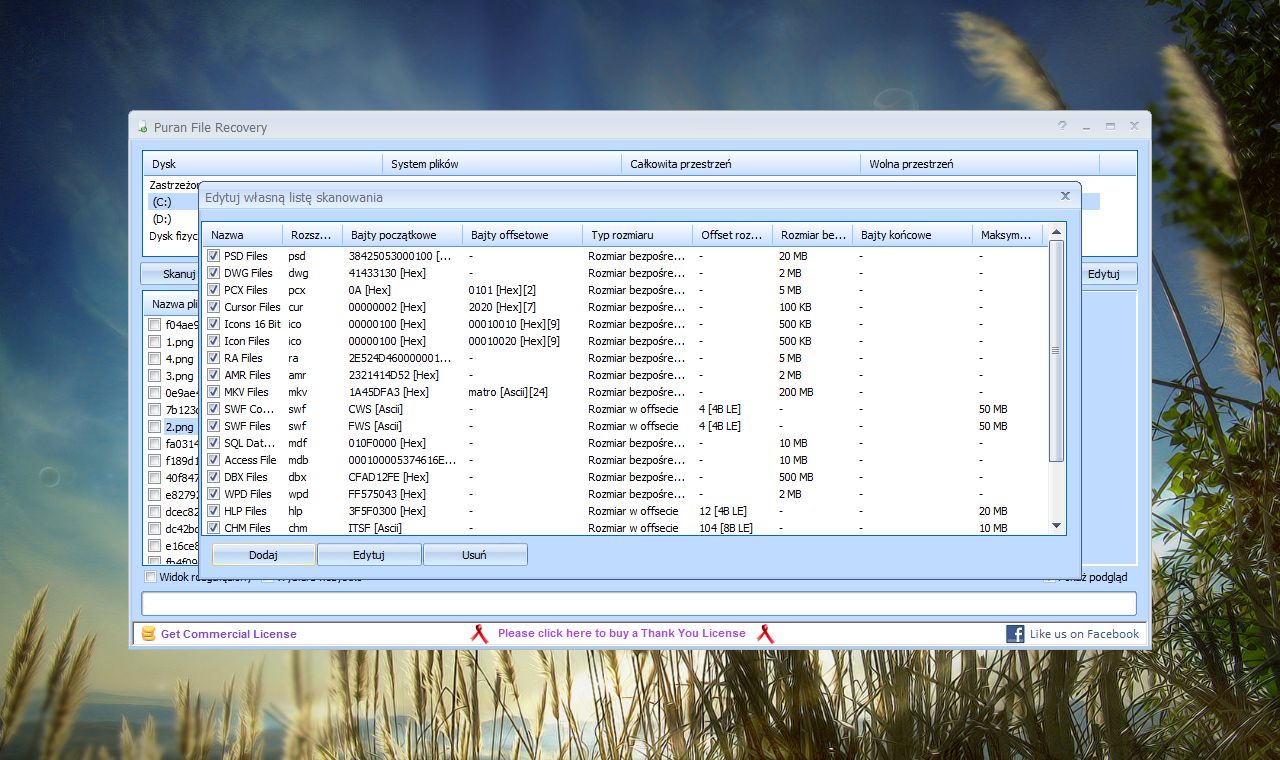The height and width of the screenshot is (760, 1280).
Task: Click the Całkowita przestrzeń column header
Action: [741, 164]
